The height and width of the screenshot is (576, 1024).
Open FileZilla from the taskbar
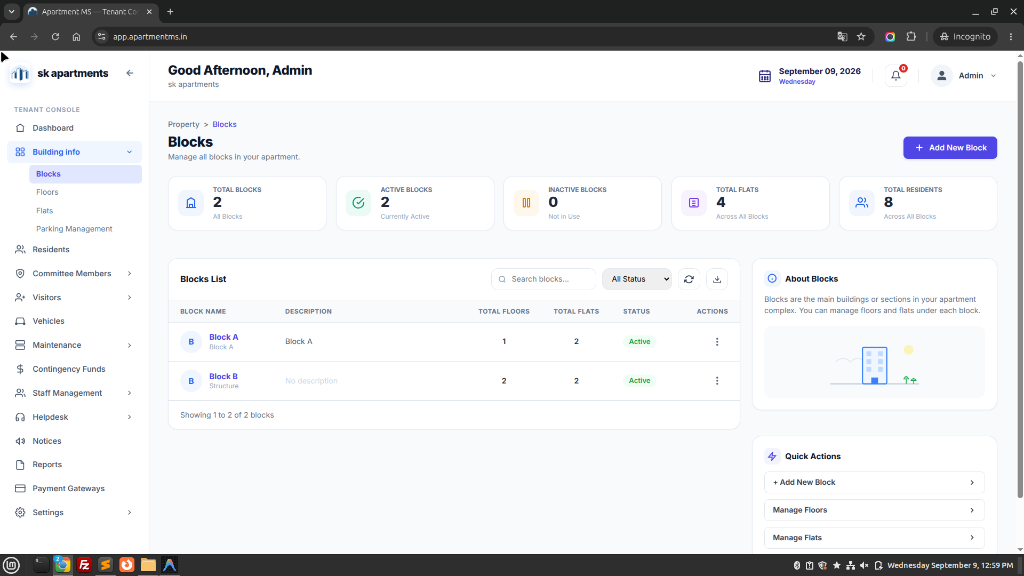point(84,565)
